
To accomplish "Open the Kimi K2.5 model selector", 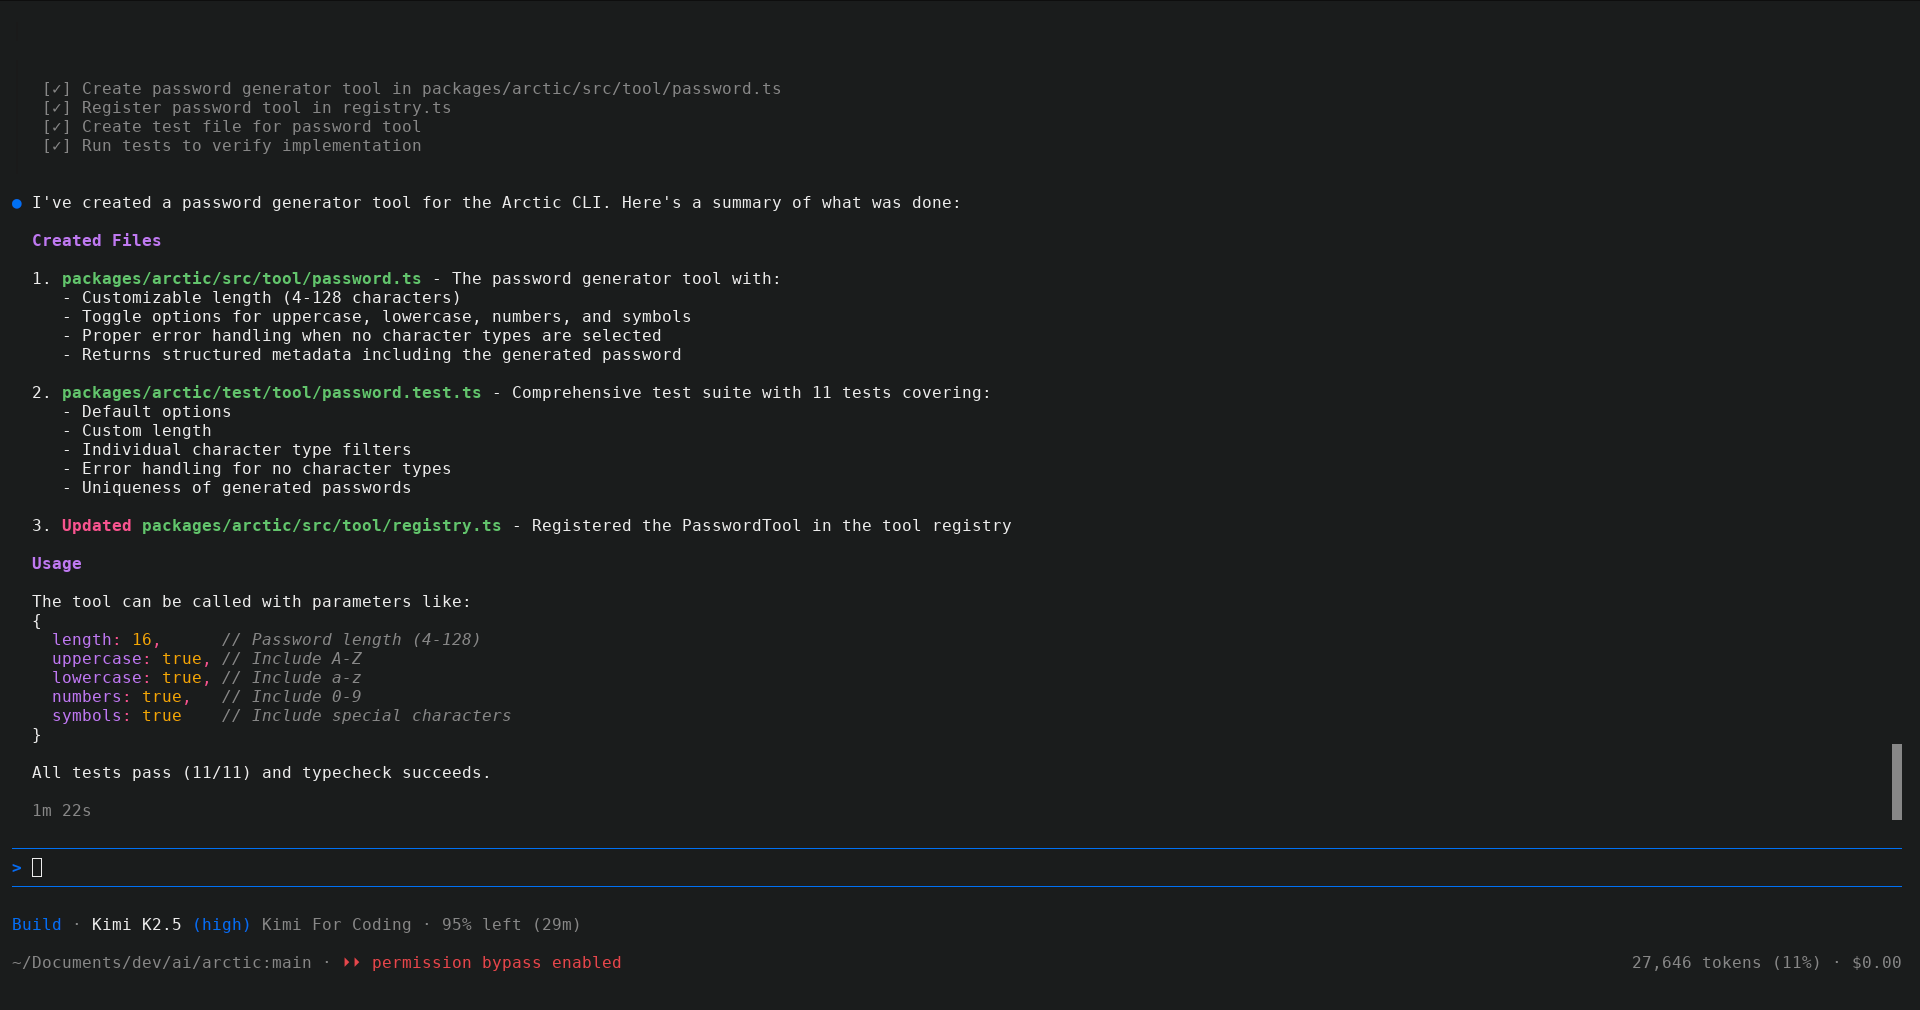I will point(136,925).
